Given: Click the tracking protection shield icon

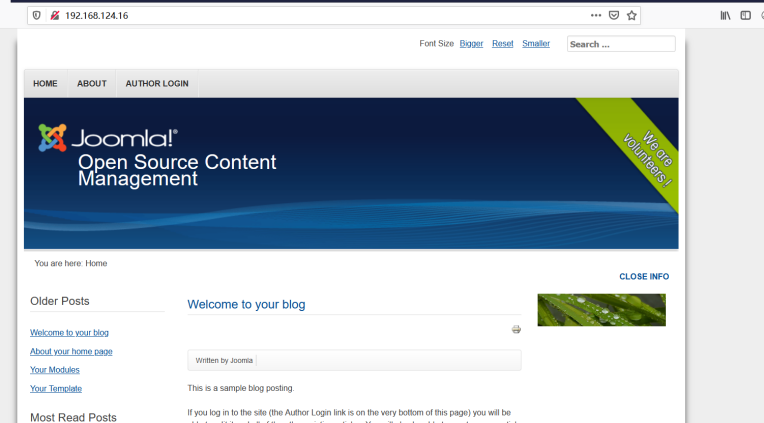Looking at the screenshot, I should [x=37, y=16].
